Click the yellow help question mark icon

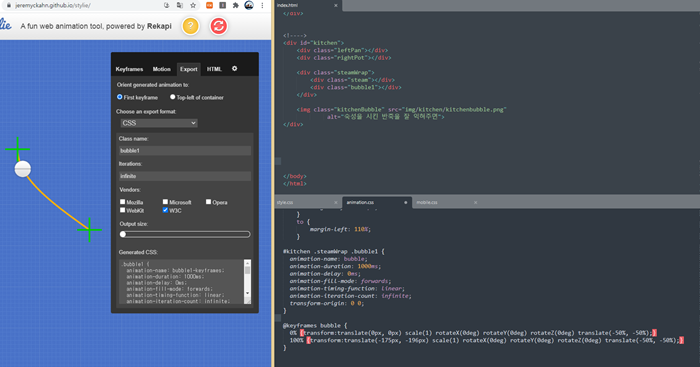click(191, 26)
